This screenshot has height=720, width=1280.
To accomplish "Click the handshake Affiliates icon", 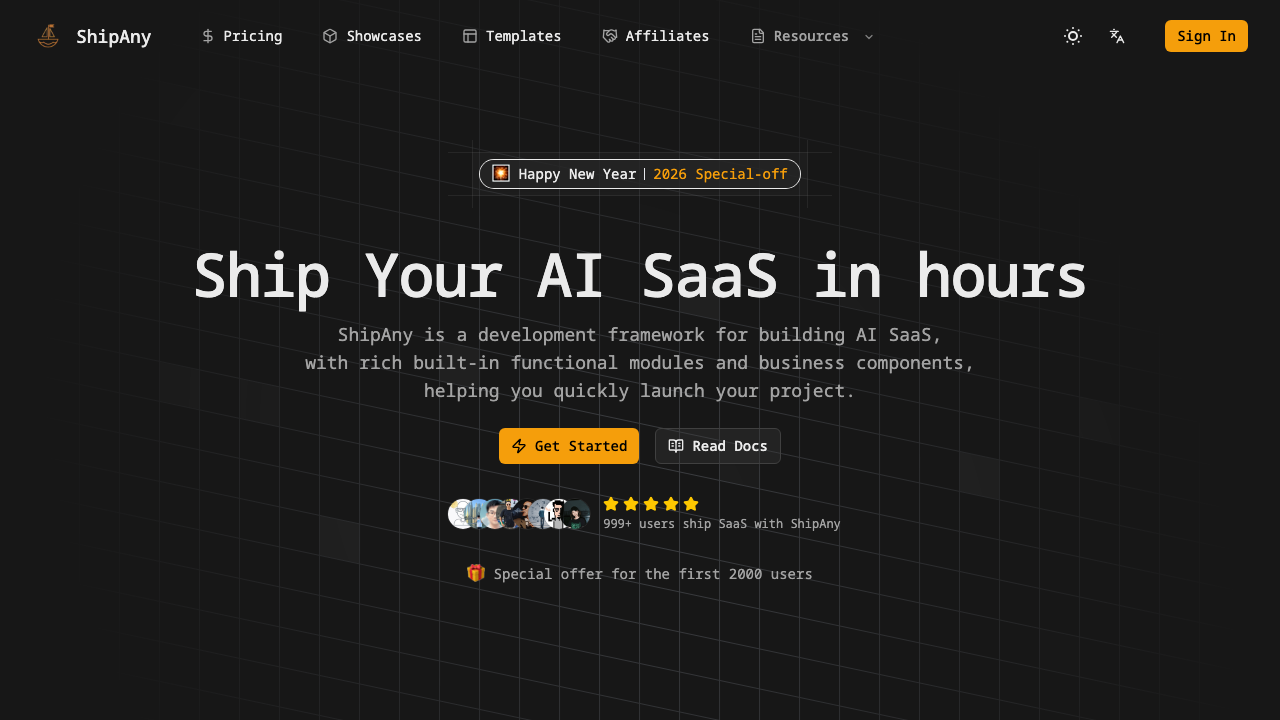I will coord(610,36).
